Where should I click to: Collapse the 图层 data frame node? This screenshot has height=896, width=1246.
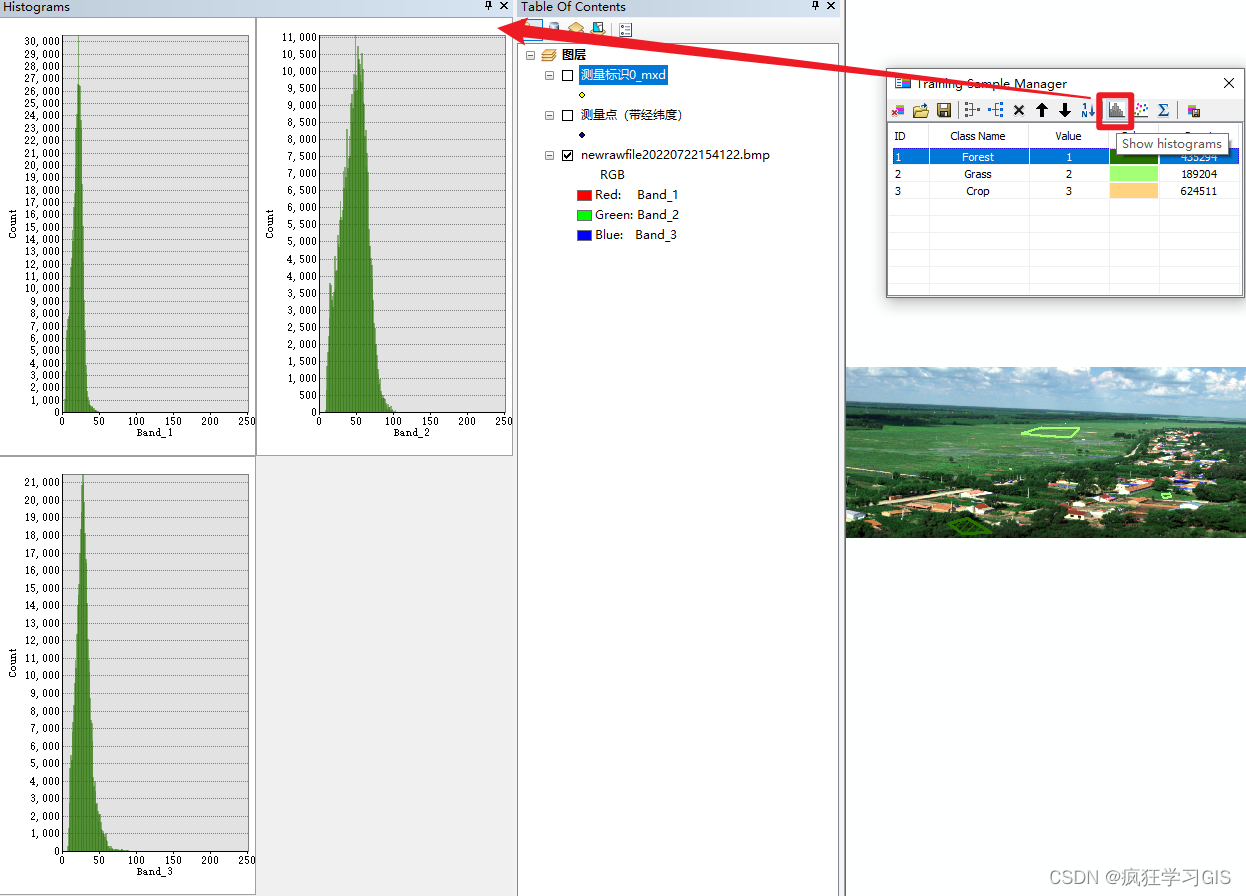530,55
